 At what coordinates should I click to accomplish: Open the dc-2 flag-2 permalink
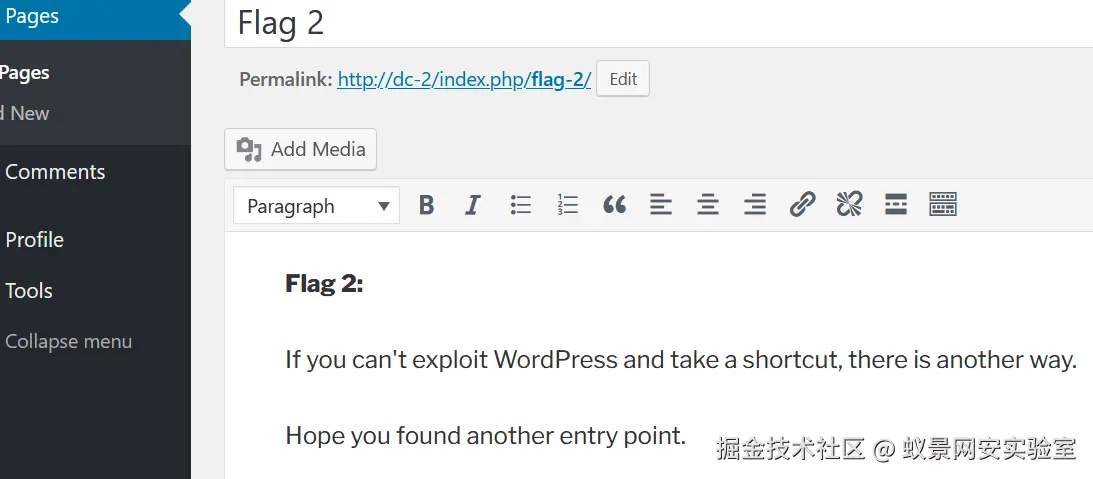coord(464,79)
